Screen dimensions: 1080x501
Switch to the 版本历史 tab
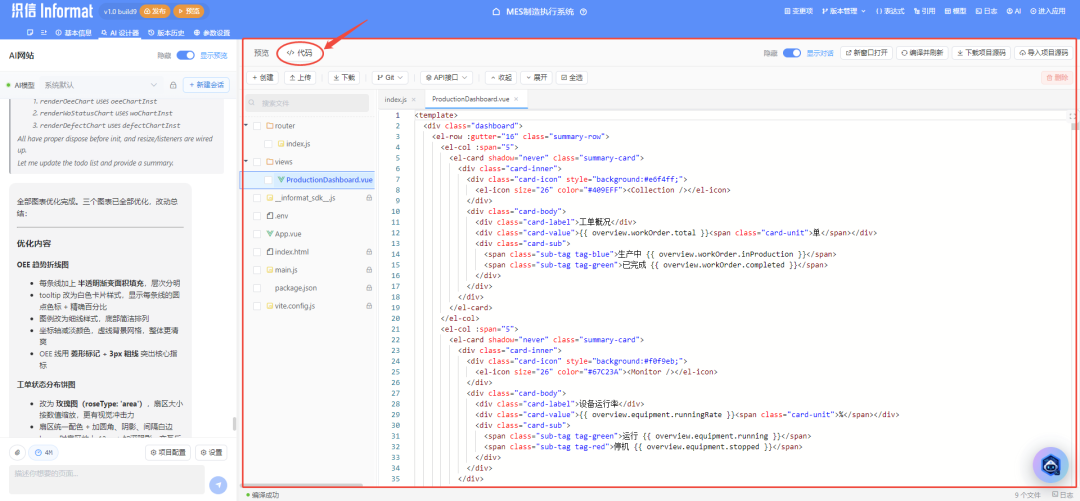(166, 32)
